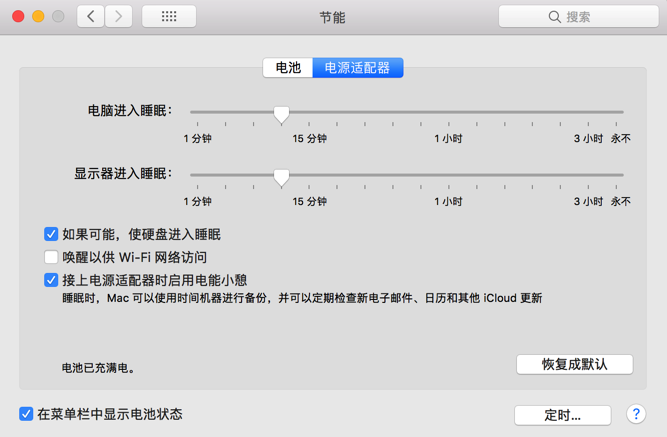Enable 唤醒以供 Wi-Fi 网络访问

[51, 257]
